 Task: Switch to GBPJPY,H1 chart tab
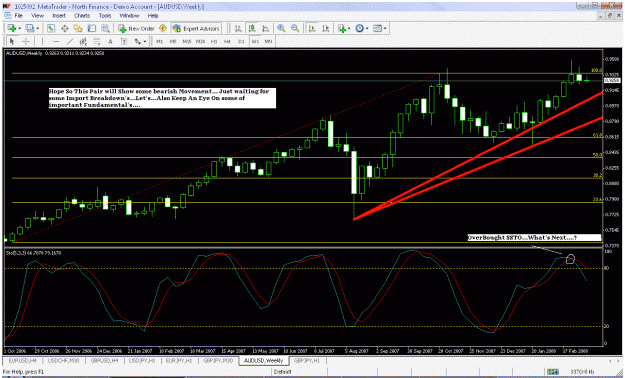click(307, 360)
